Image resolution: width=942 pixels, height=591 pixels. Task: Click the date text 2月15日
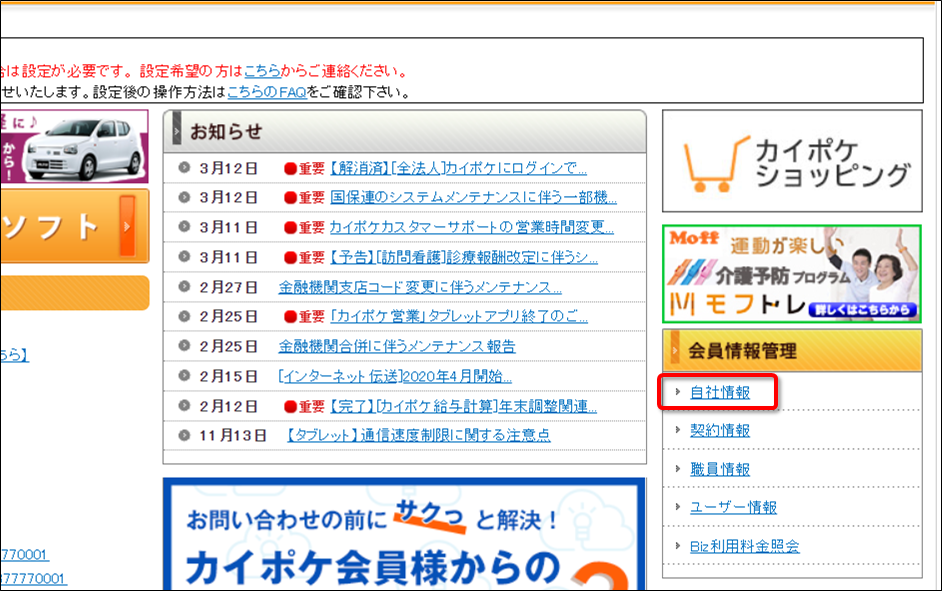[x=228, y=376]
